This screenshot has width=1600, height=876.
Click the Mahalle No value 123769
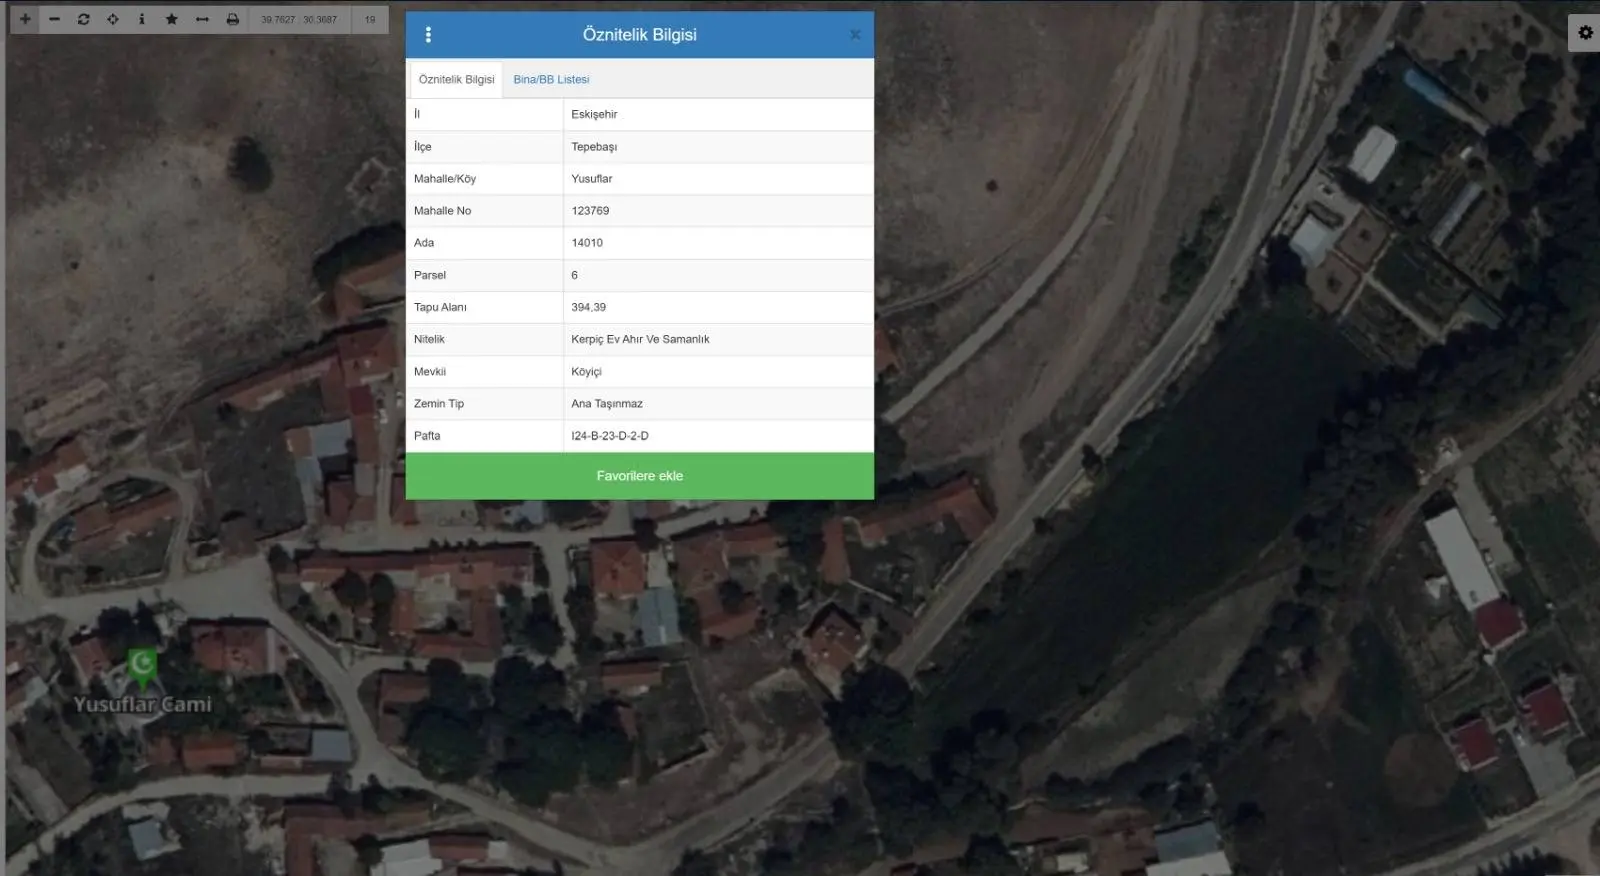[x=590, y=211]
